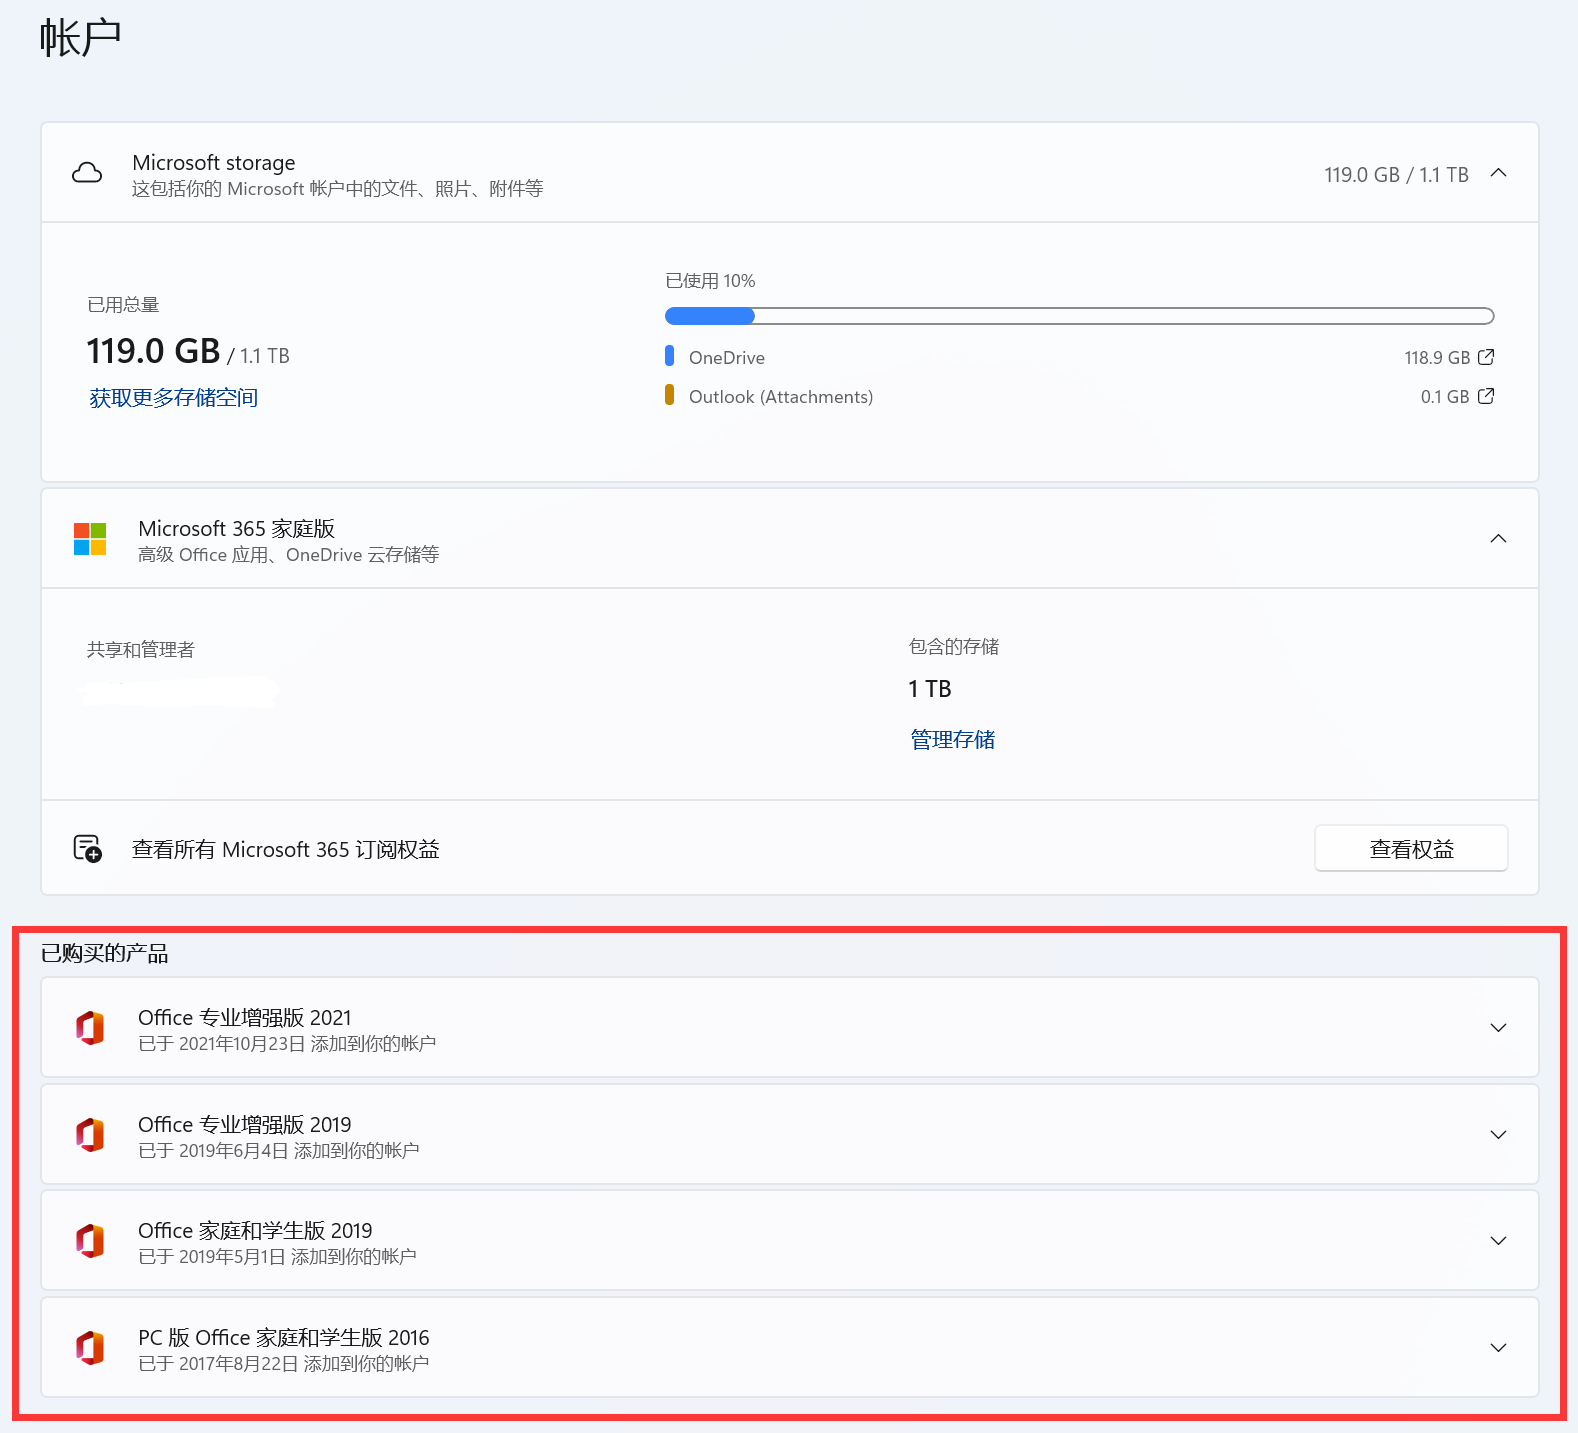This screenshot has height=1433, width=1578.
Task: Click the 118.9 GB OneDrive usage value
Action: (x=1437, y=358)
